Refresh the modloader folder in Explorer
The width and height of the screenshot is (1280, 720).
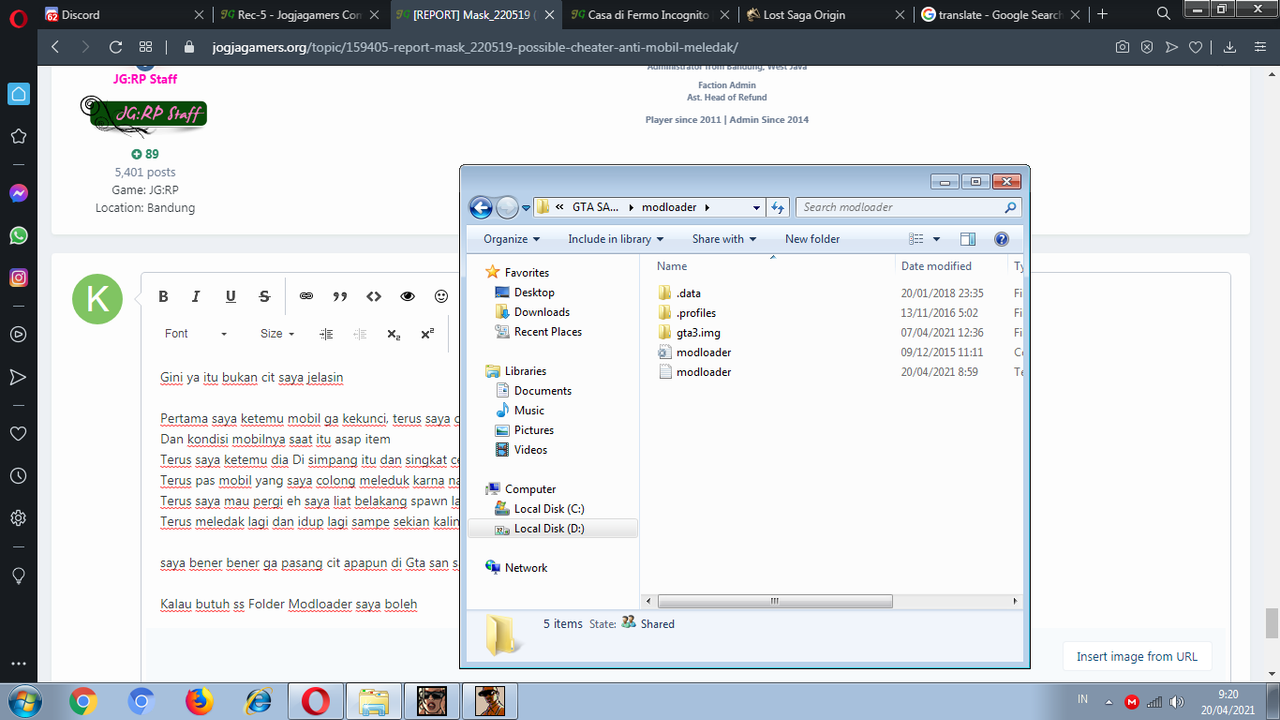[778, 207]
